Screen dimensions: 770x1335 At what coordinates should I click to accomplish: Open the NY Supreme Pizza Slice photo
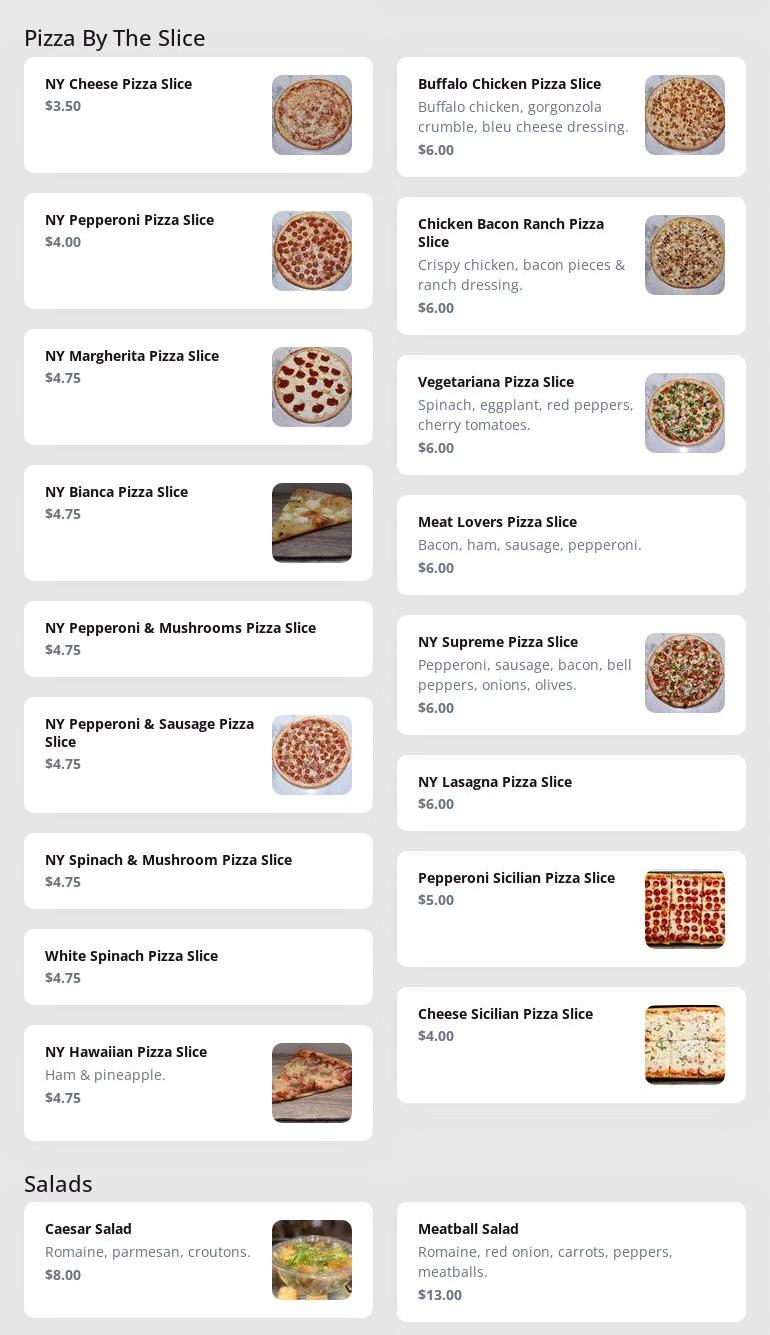click(685, 673)
